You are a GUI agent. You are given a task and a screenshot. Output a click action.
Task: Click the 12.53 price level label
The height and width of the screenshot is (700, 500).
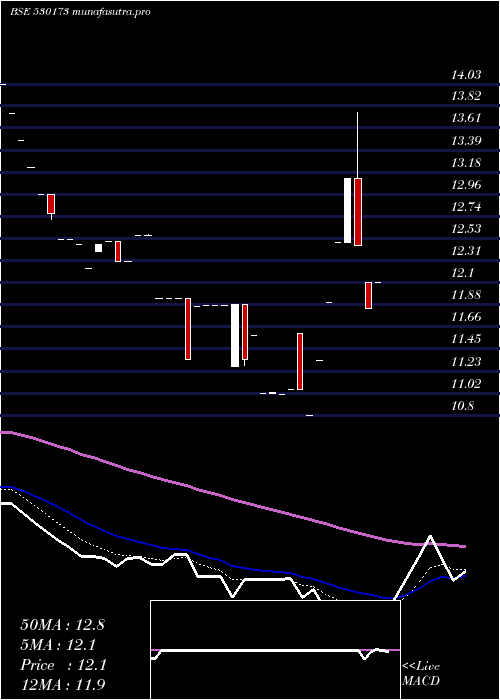tap(466, 229)
